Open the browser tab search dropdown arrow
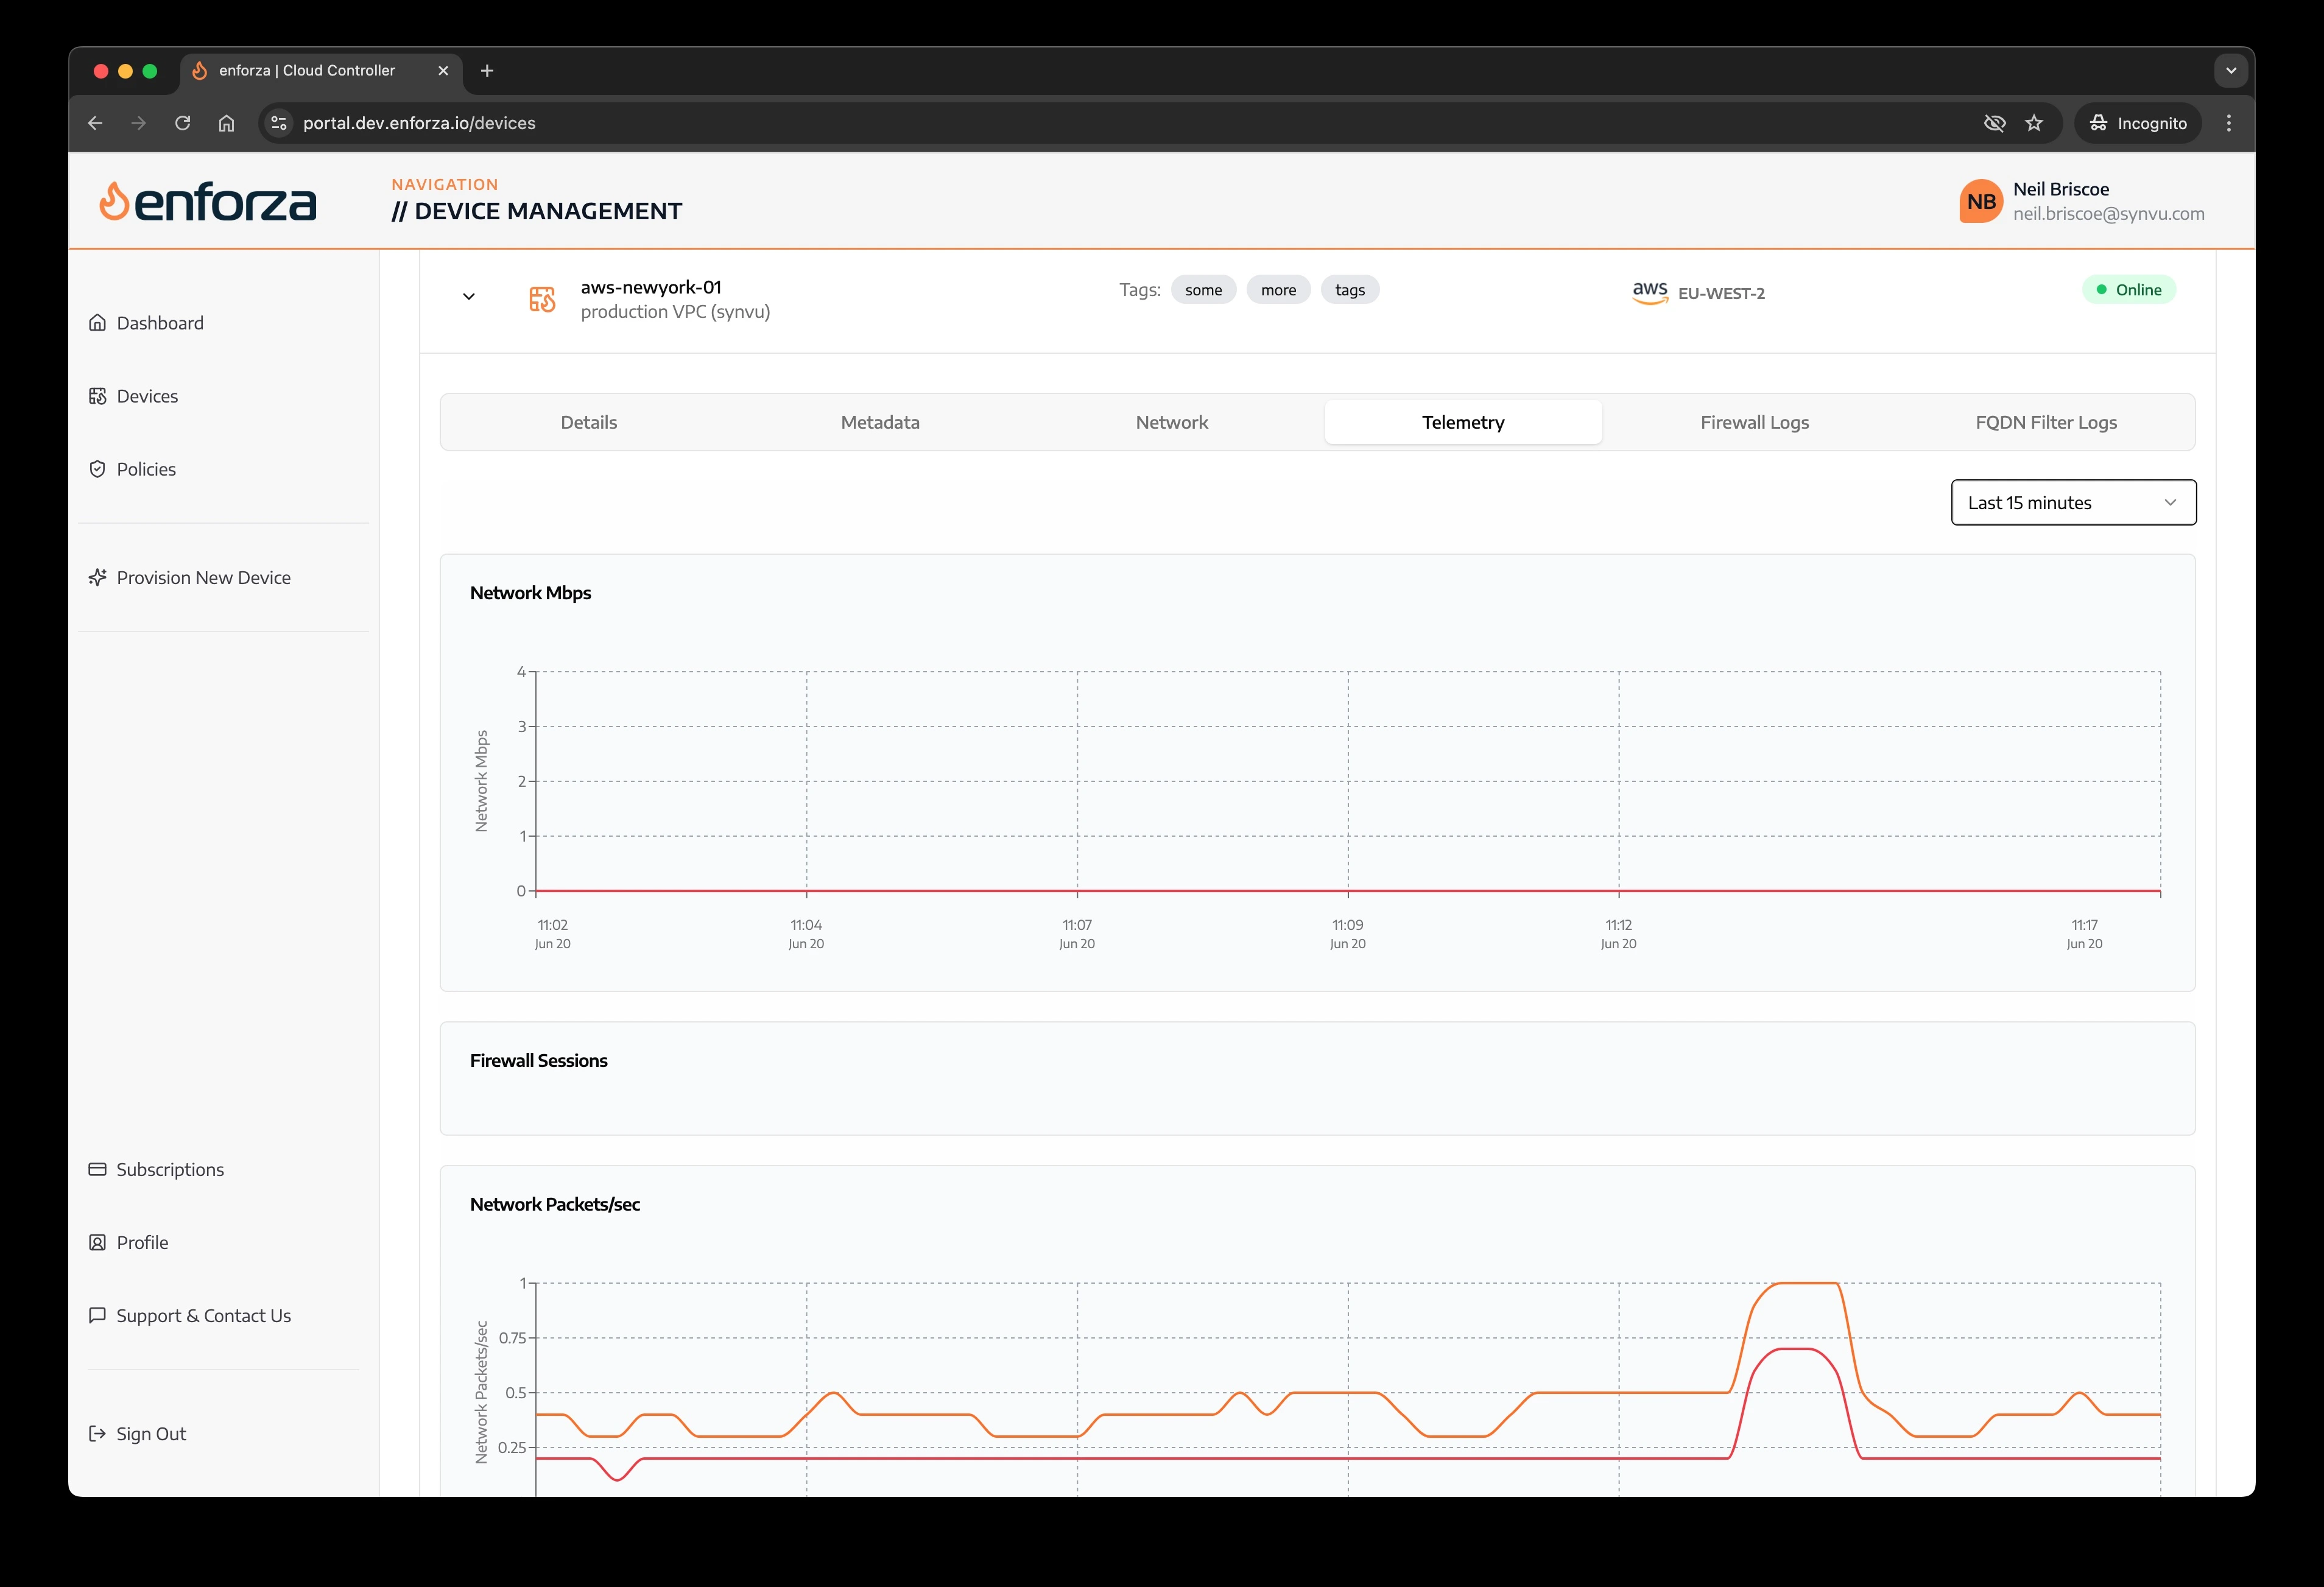2324x1587 pixels. tap(2230, 71)
